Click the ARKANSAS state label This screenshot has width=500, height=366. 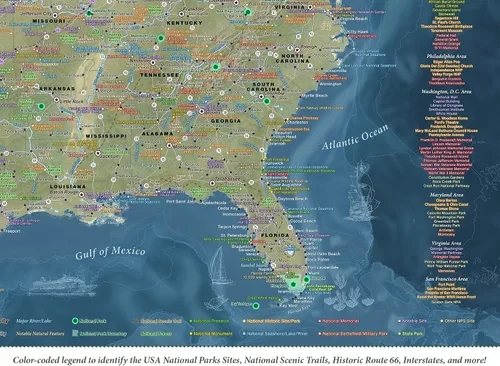57,89
